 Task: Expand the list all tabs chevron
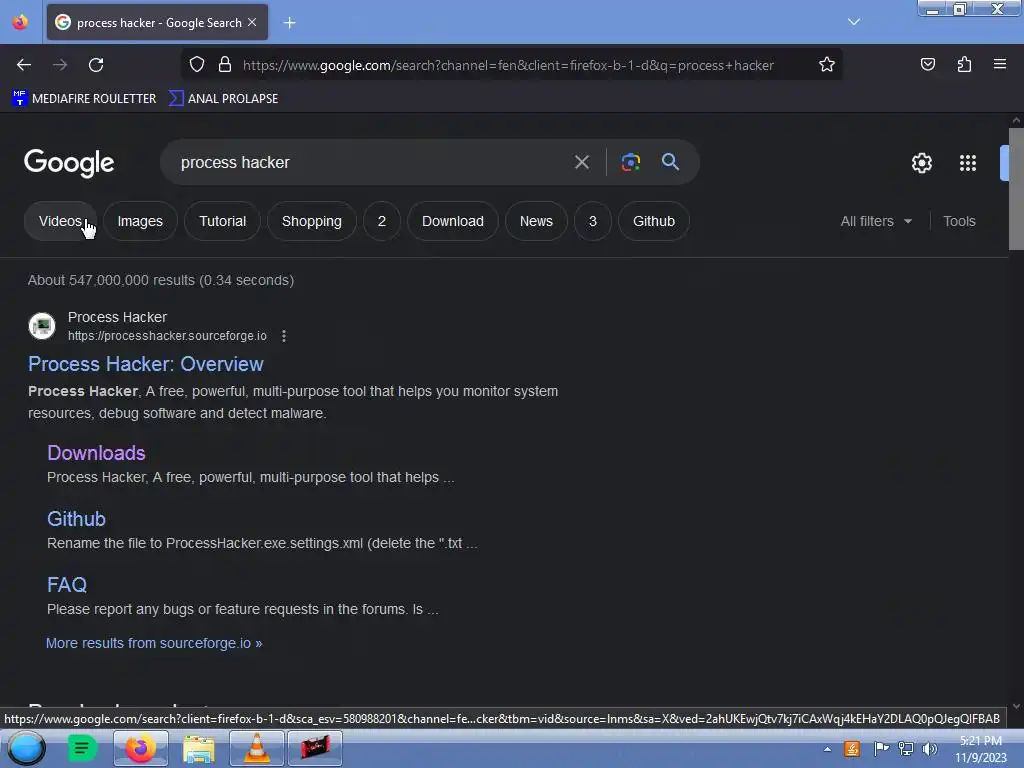854,22
